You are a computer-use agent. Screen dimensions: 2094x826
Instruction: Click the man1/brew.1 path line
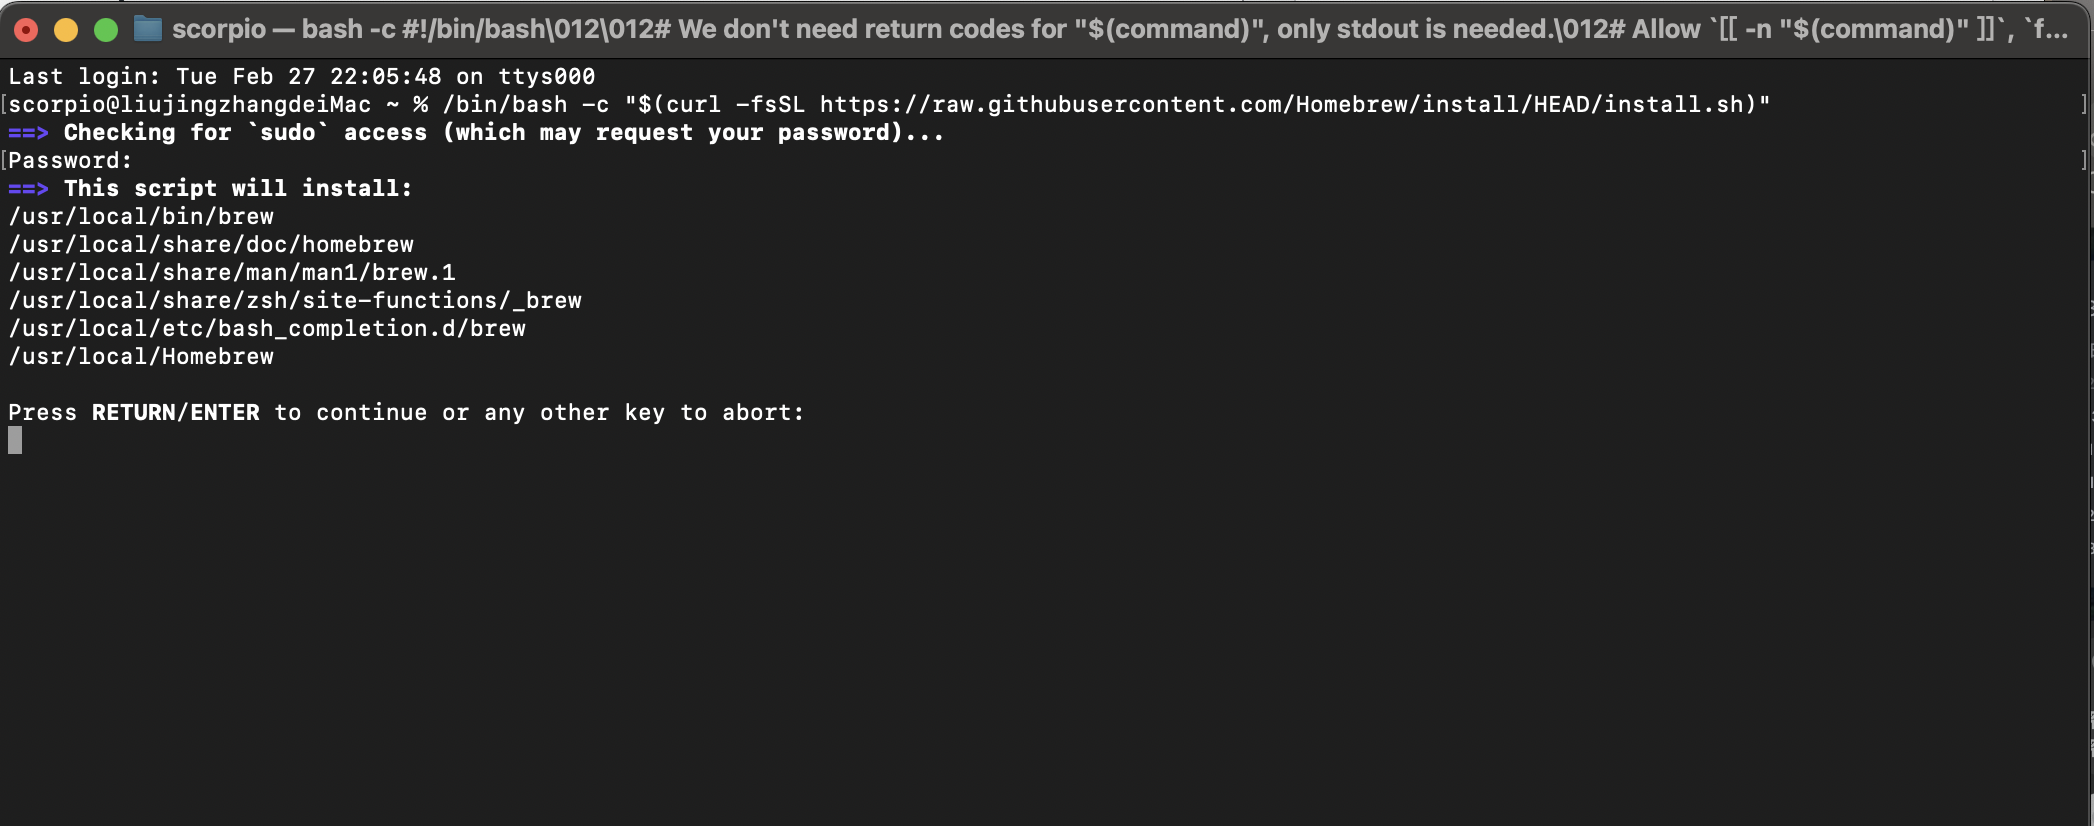click(232, 273)
